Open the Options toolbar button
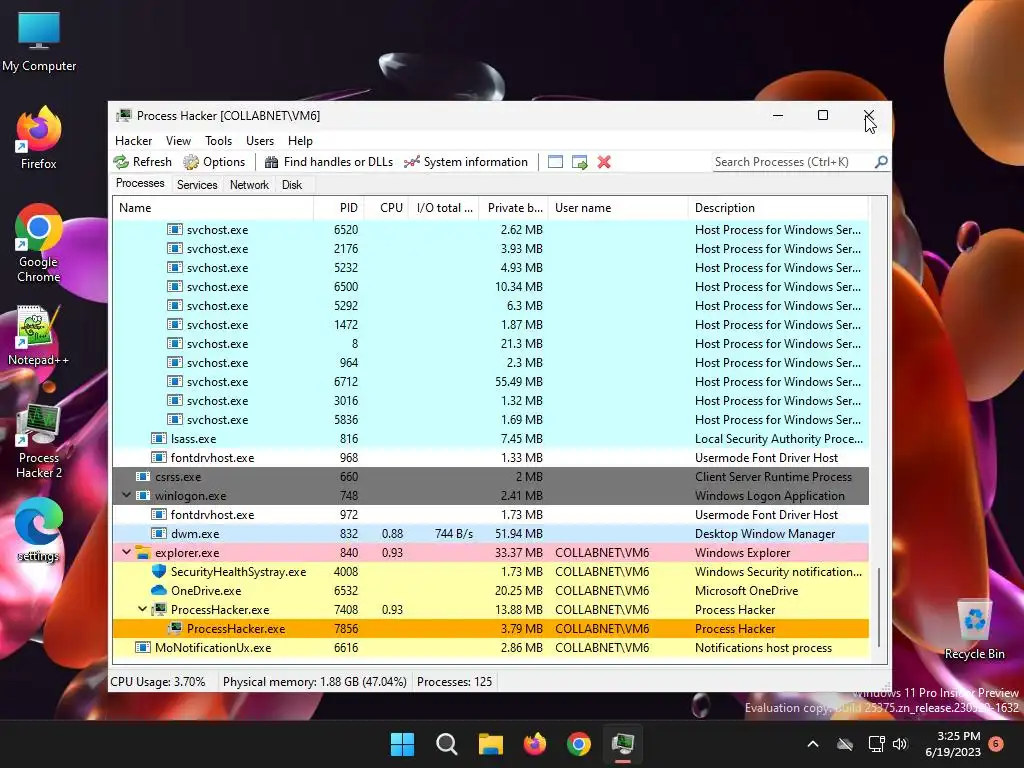The height and width of the screenshot is (768, 1024). pos(214,162)
